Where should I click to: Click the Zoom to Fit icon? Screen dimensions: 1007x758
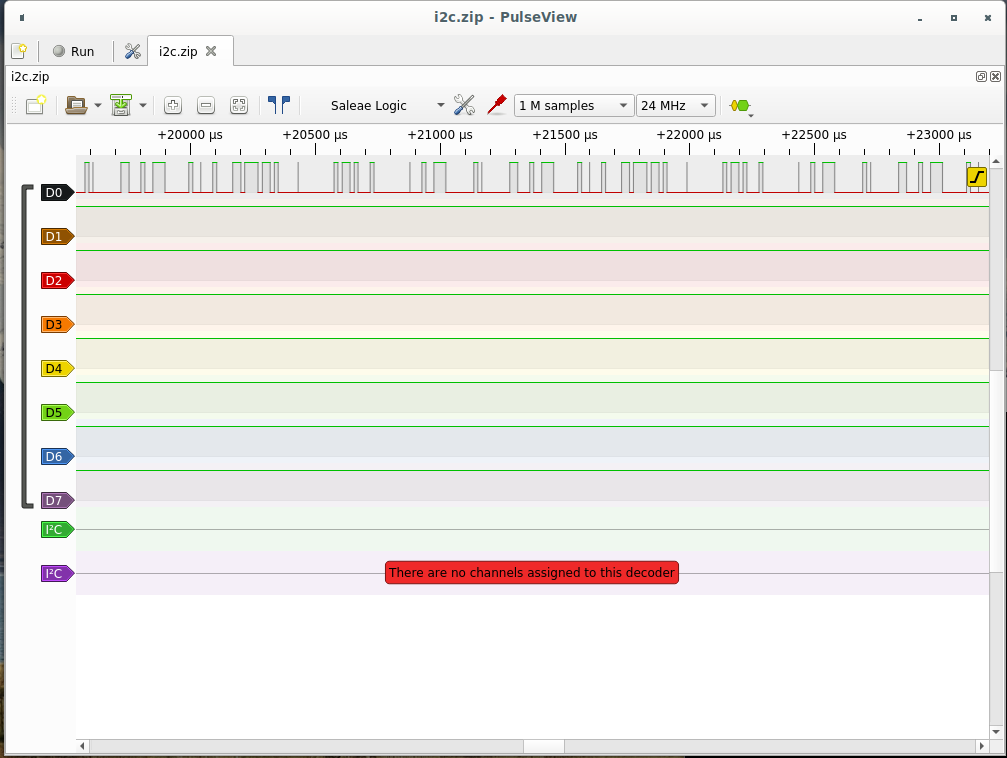click(239, 105)
